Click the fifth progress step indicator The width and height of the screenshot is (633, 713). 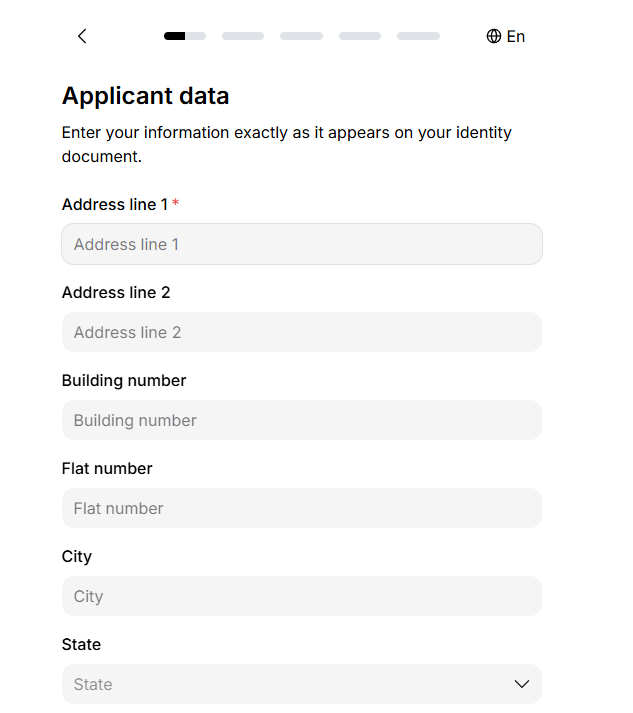coord(418,36)
